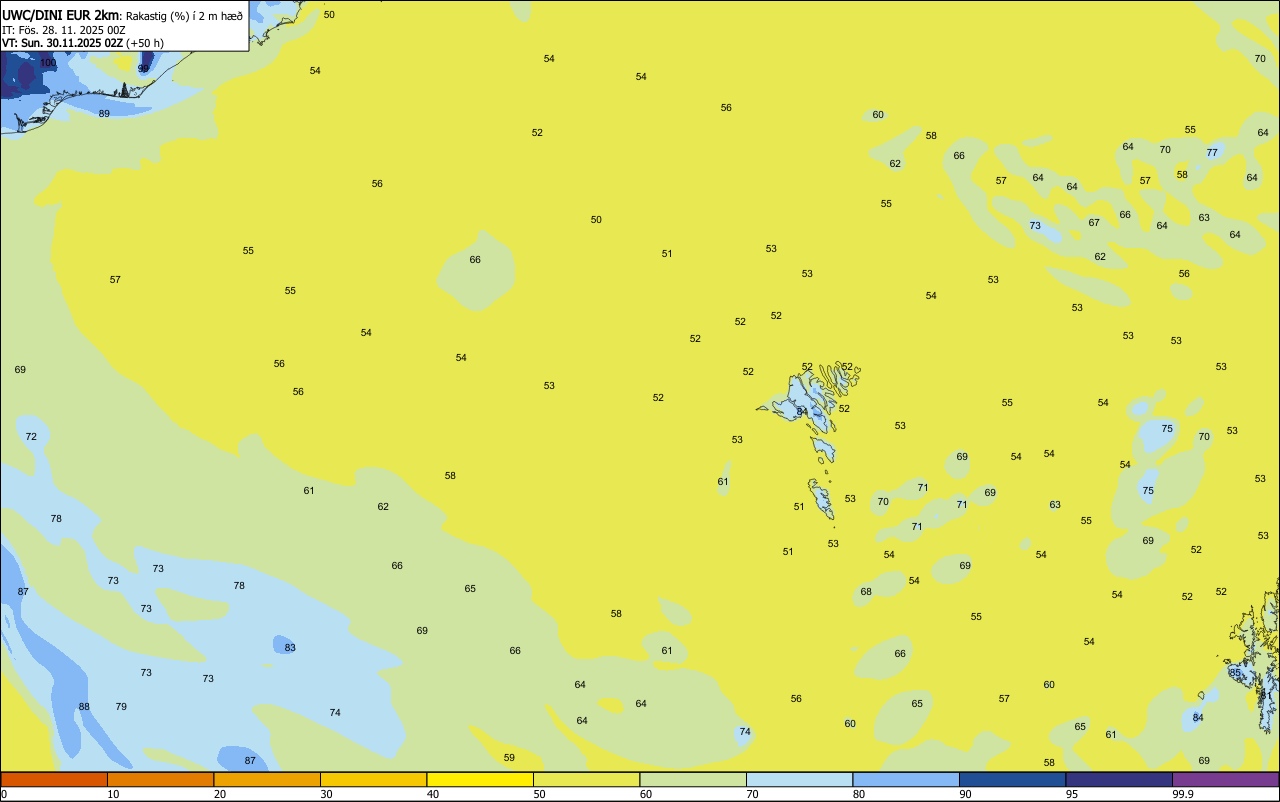Click the '20' legend tick label
Image resolution: width=1280 pixels, height=802 pixels.
point(220,794)
